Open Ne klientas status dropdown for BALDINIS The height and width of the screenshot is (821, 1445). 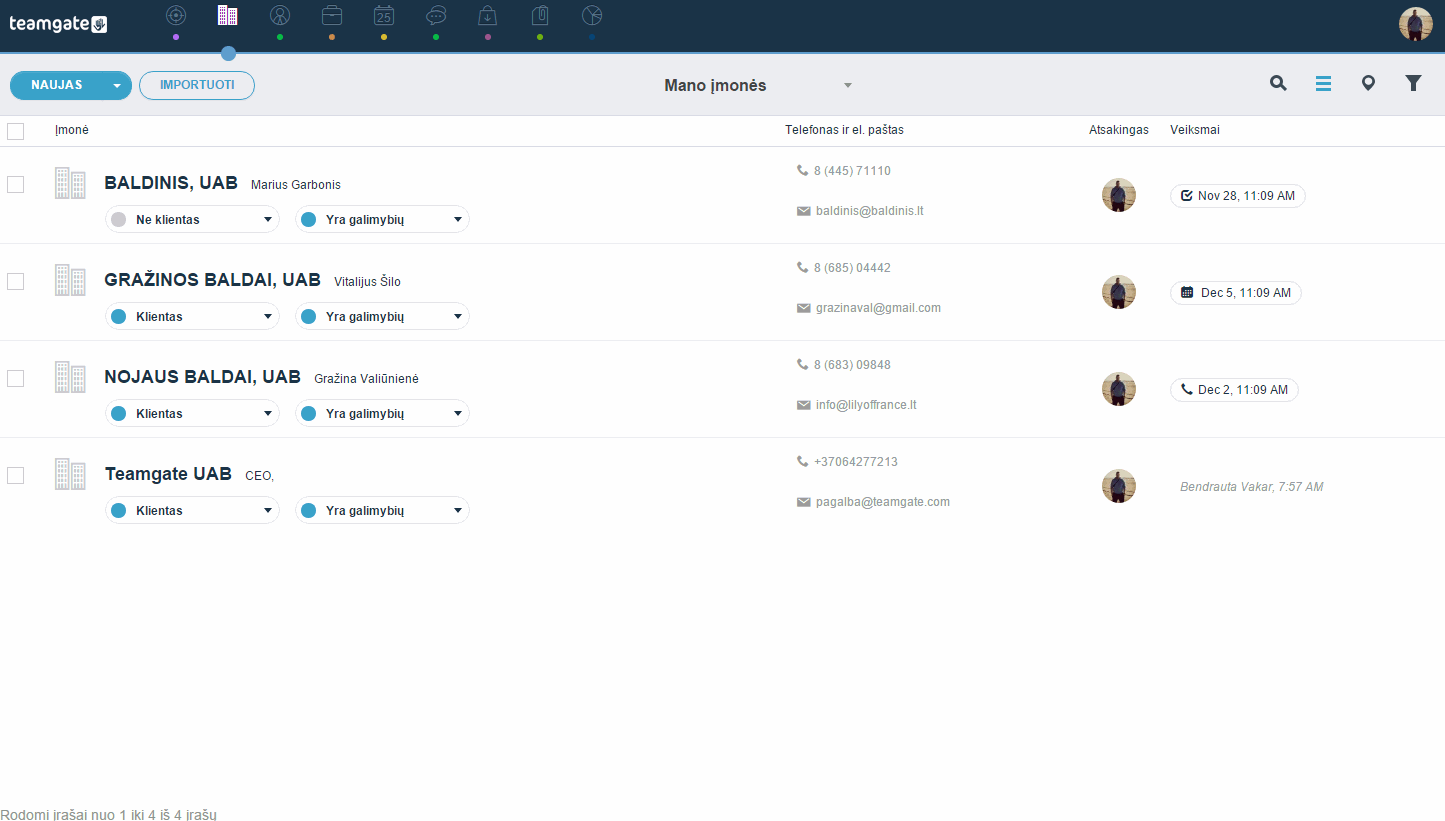click(192, 220)
